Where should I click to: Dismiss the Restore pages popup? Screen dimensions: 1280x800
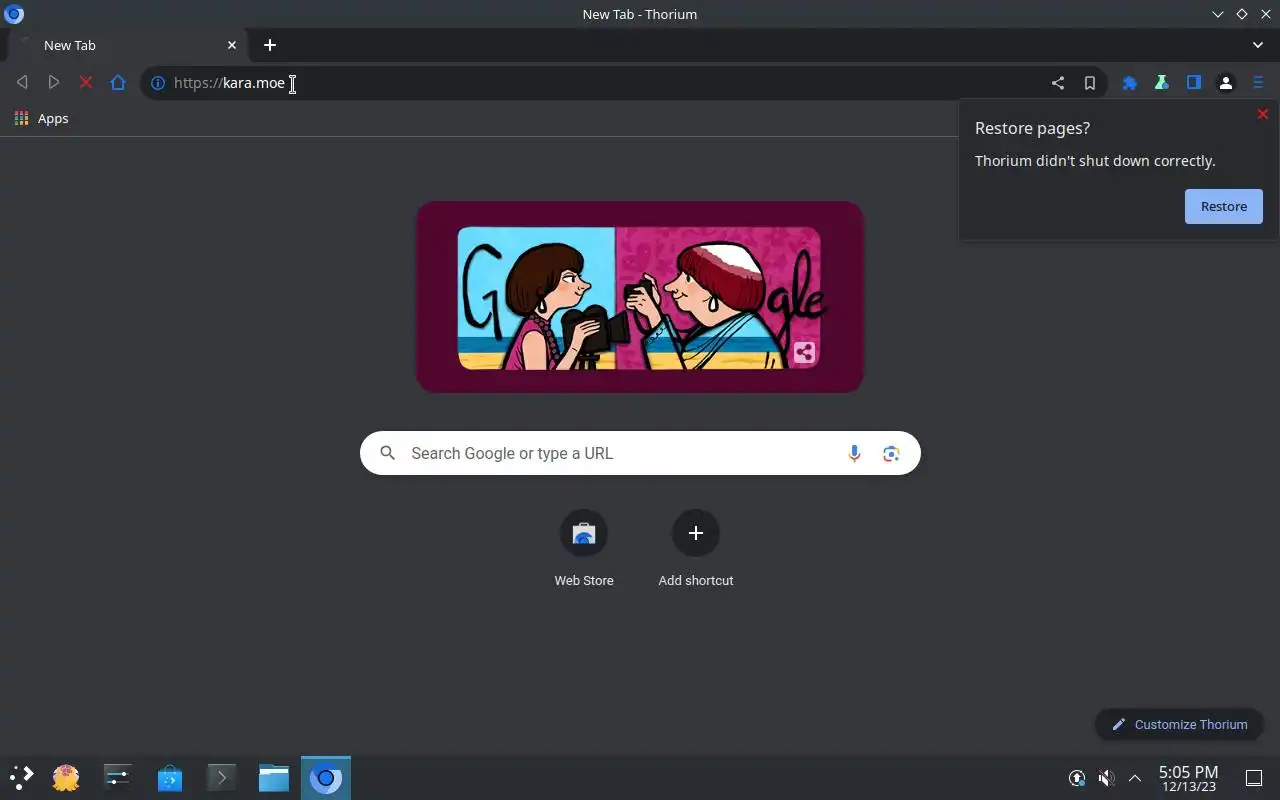pyautogui.click(x=1263, y=114)
